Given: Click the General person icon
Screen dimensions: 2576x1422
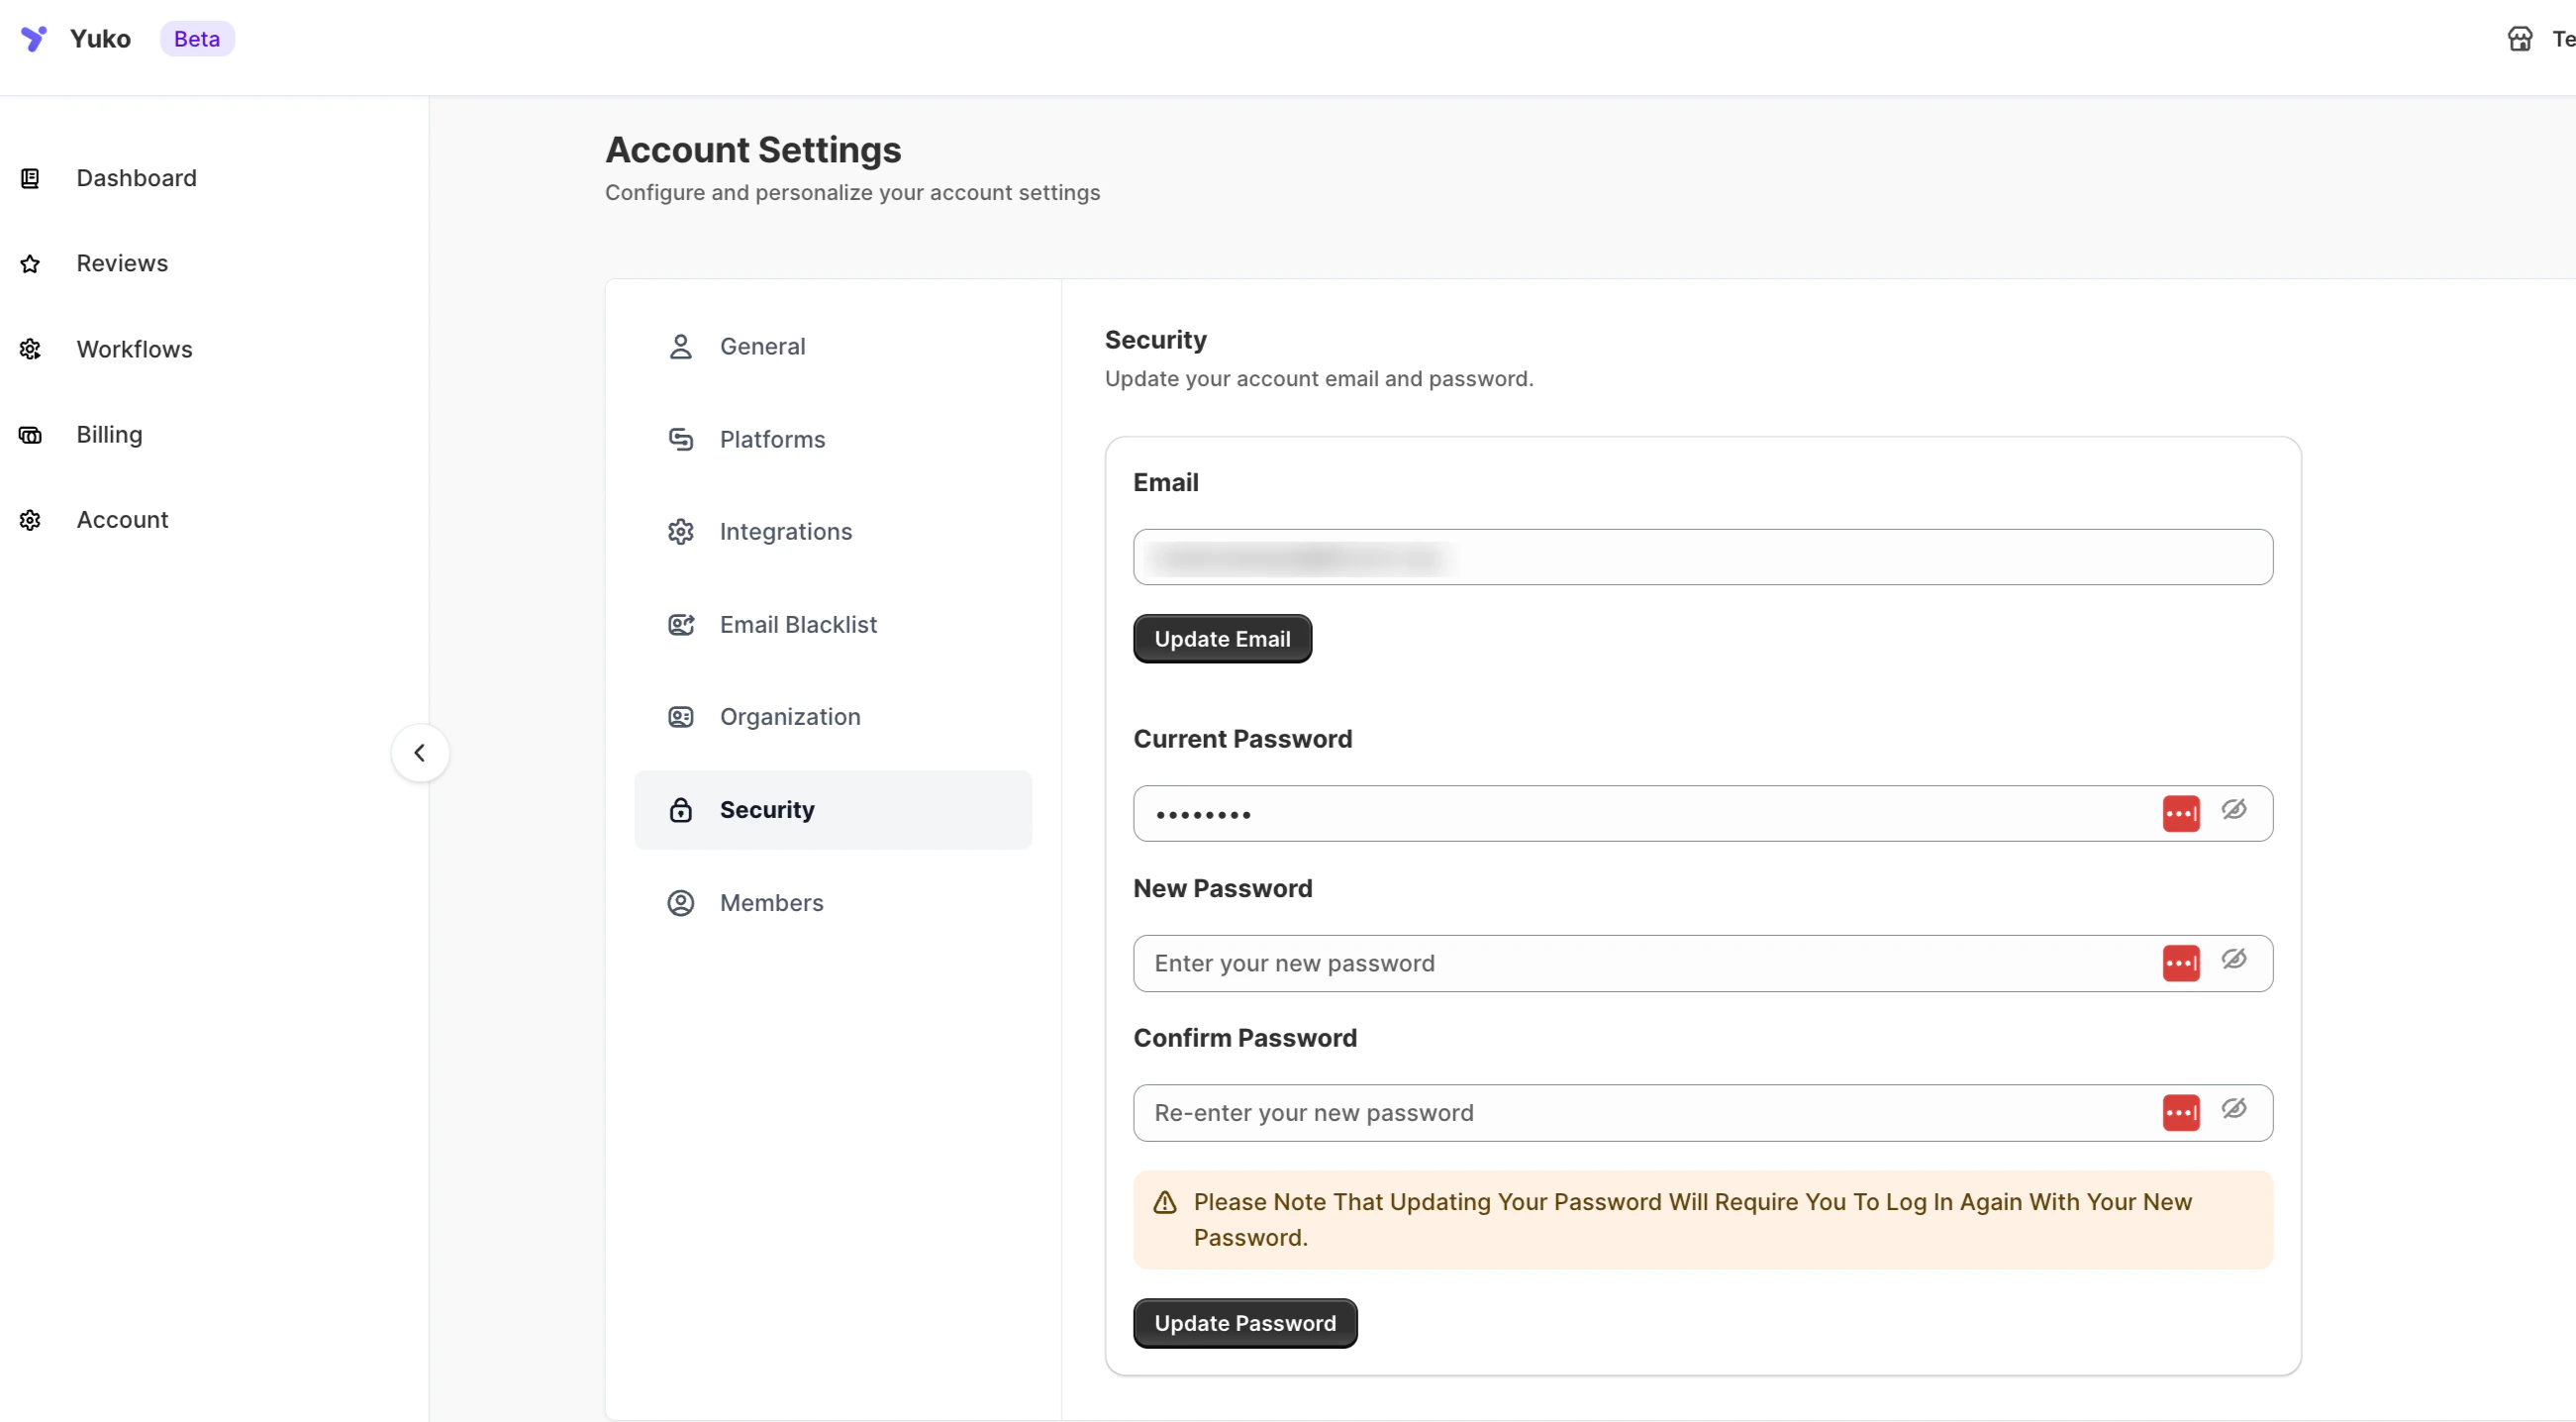Looking at the screenshot, I should point(681,347).
